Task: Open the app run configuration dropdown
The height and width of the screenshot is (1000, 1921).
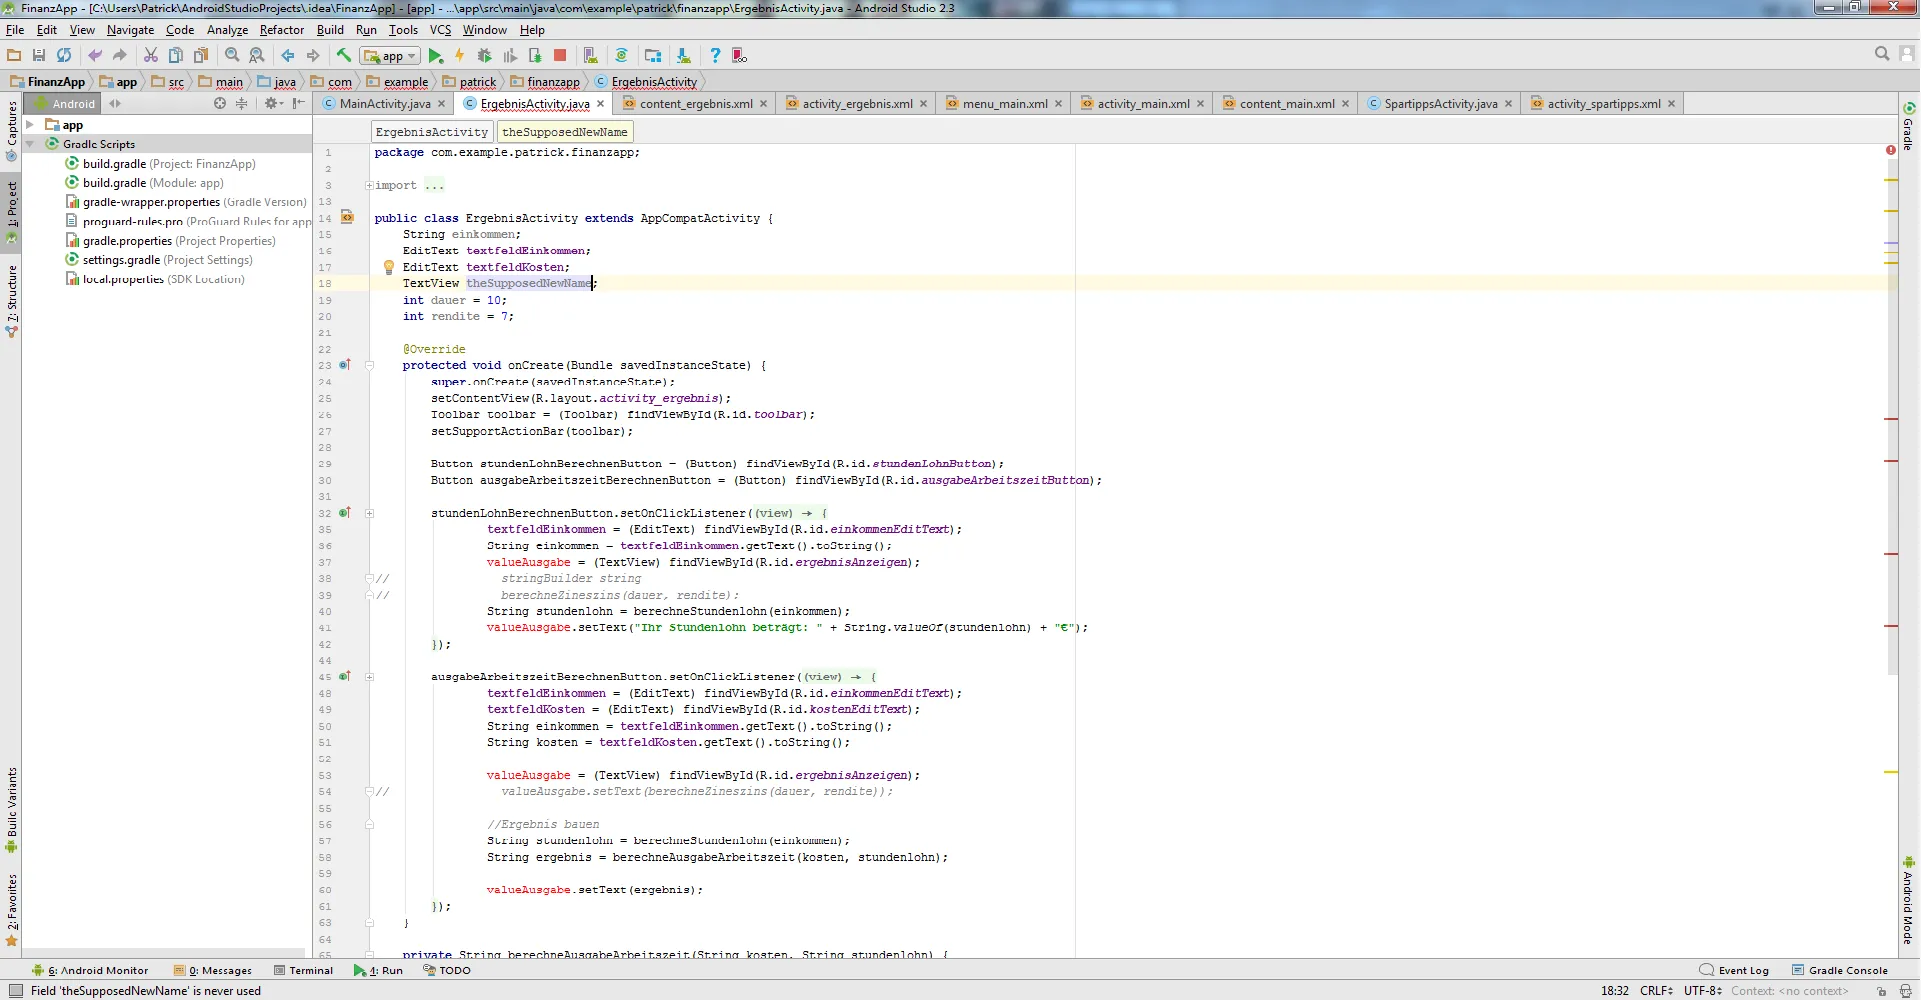Action: point(392,56)
